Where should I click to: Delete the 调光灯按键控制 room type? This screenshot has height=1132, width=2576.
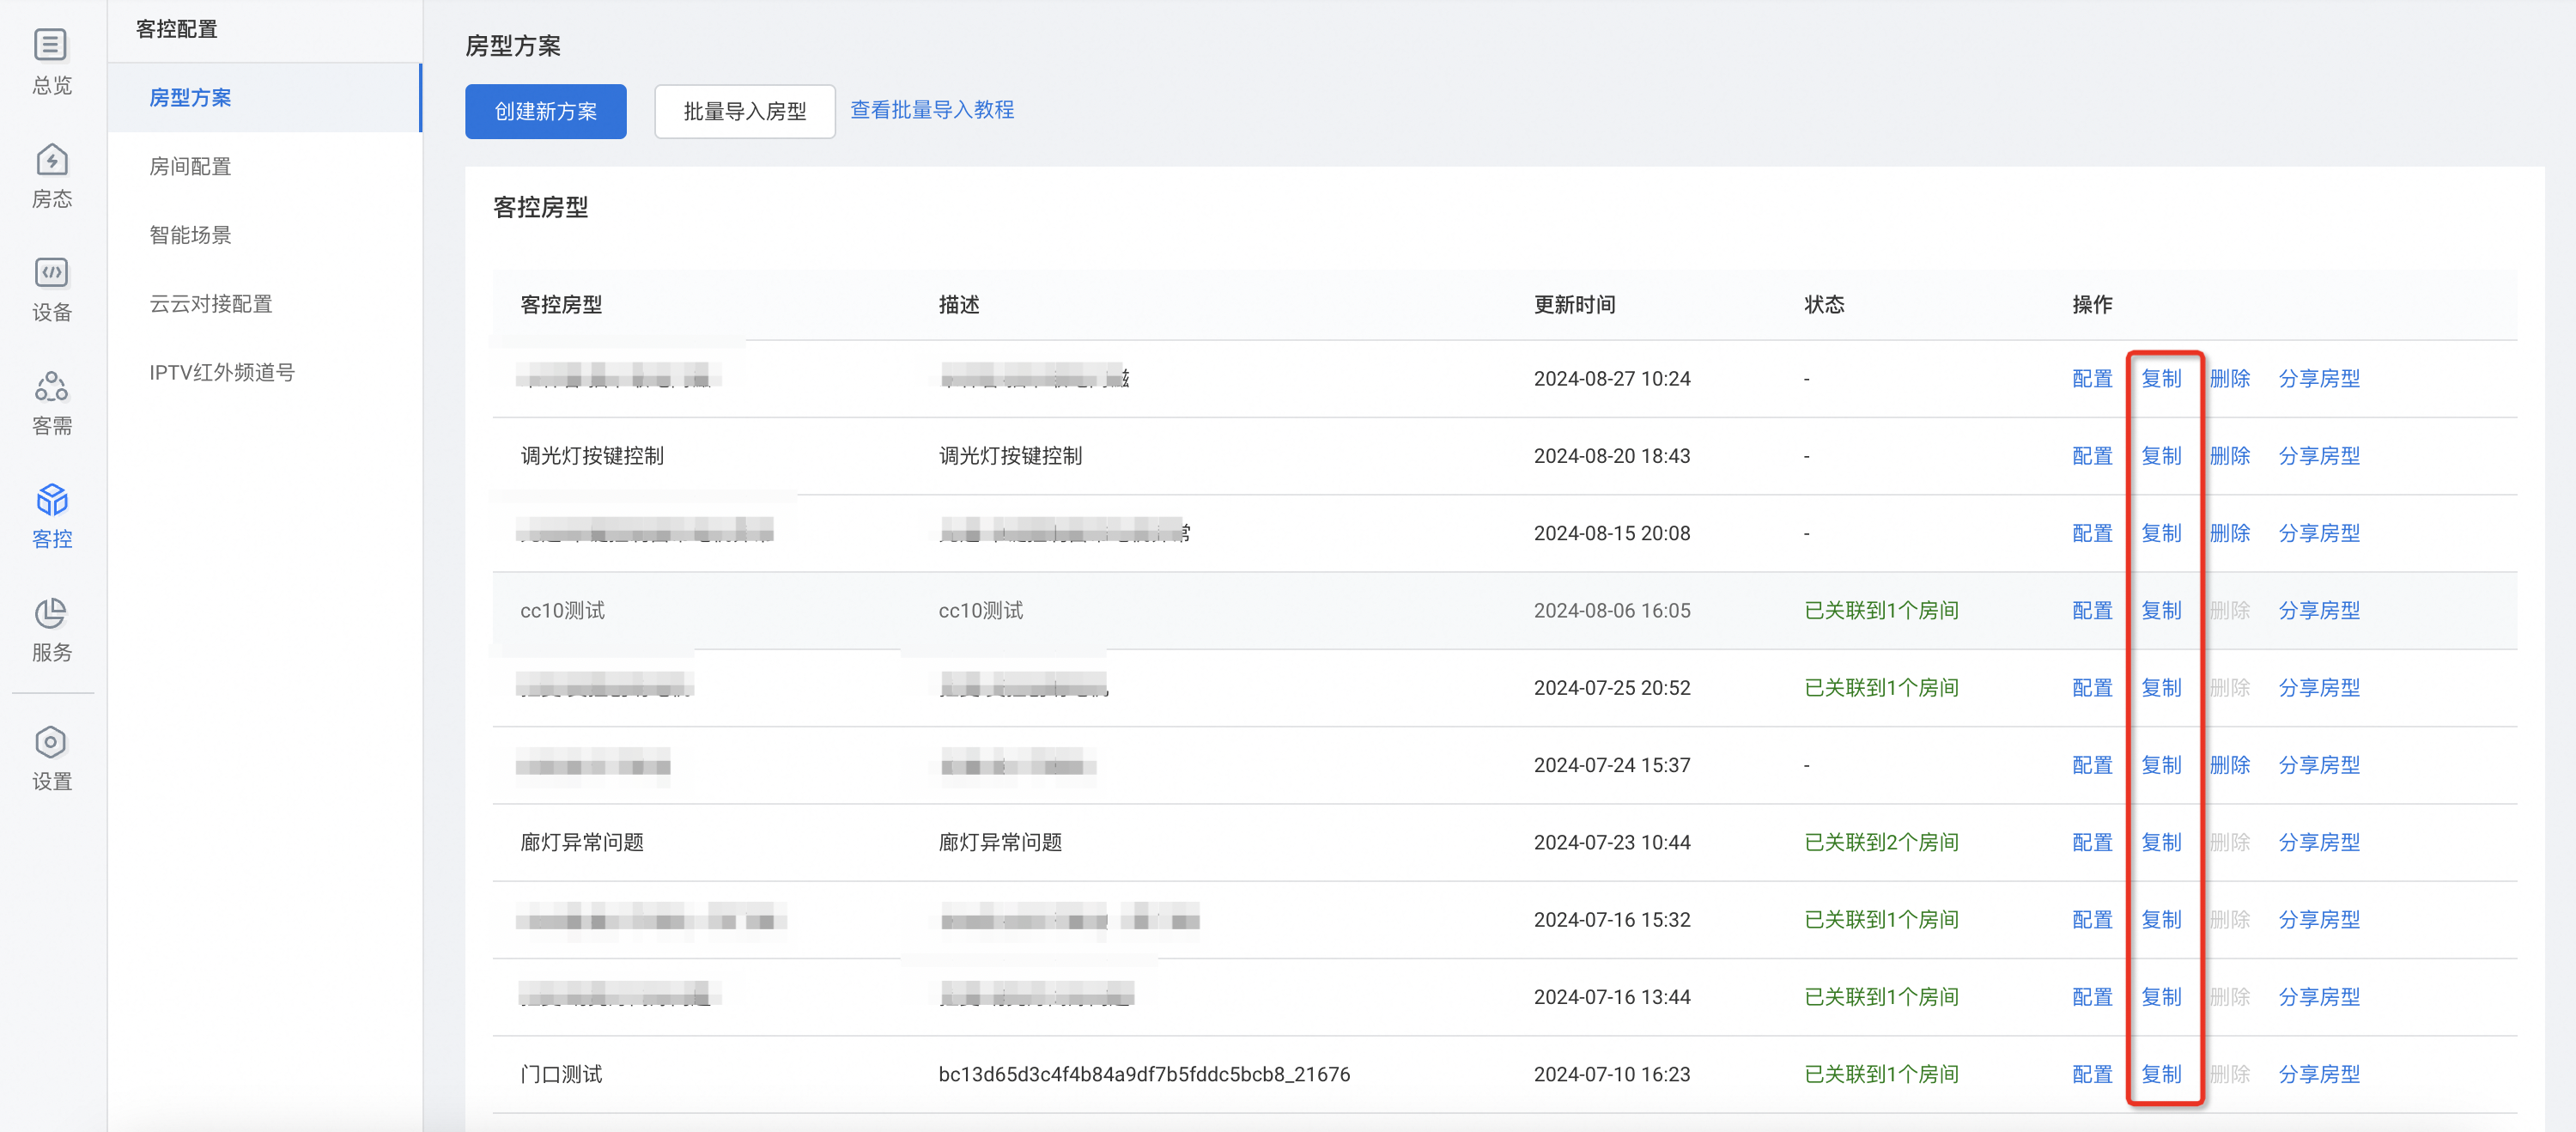click(x=2229, y=456)
